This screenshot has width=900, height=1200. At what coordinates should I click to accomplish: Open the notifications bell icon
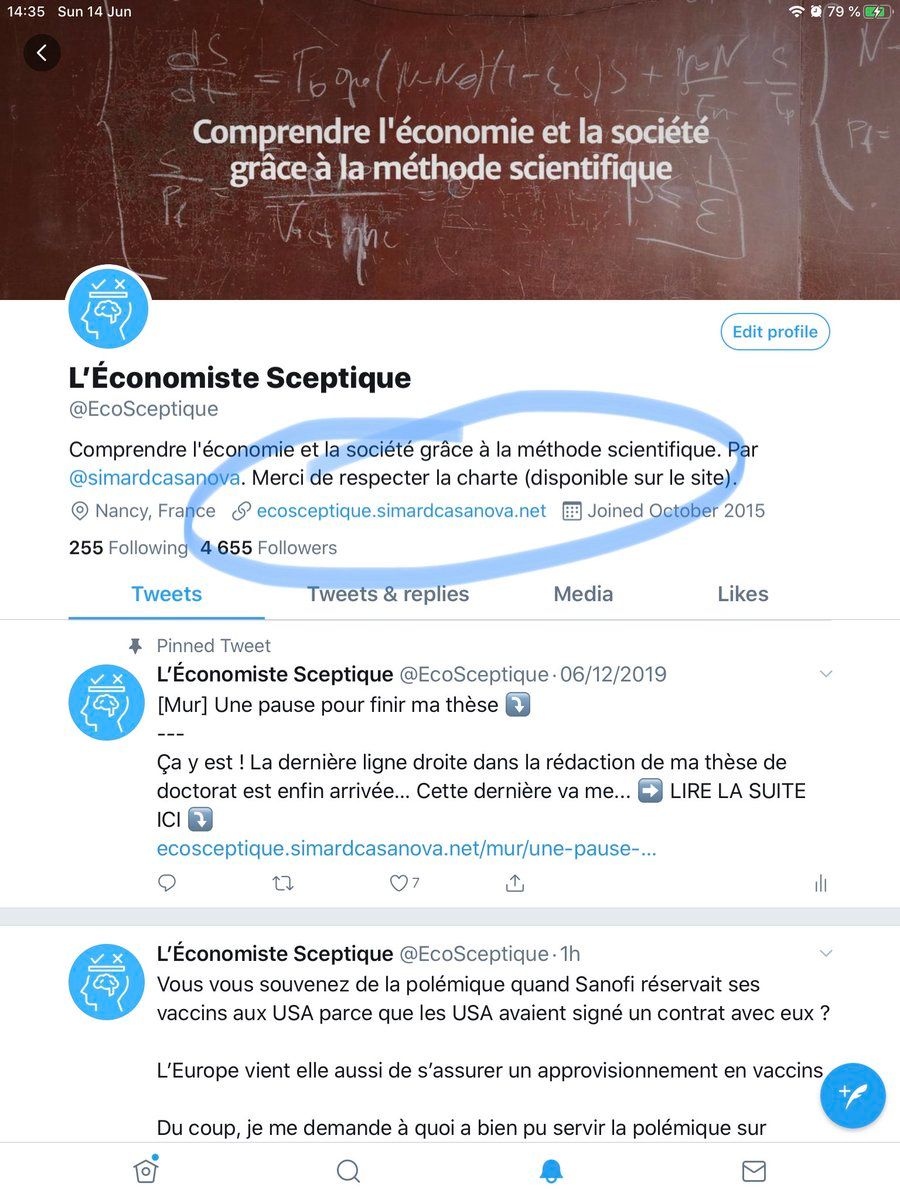[551, 1170]
